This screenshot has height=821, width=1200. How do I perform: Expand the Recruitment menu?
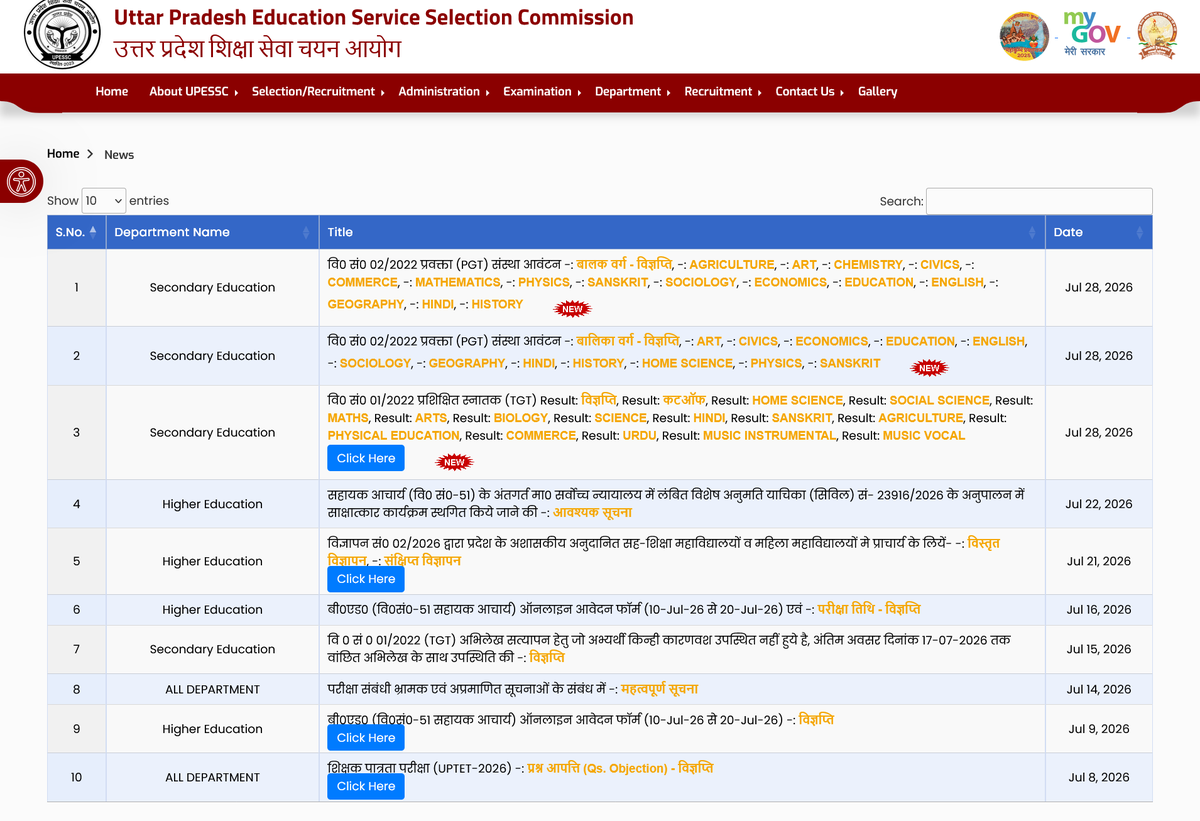tap(723, 91)
